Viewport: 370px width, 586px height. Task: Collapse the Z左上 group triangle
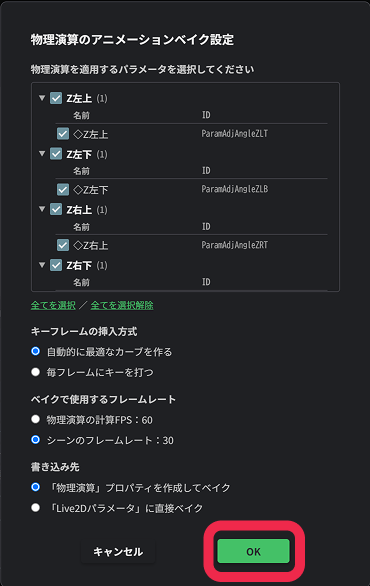pyautogui.click(x=42, y=98)
